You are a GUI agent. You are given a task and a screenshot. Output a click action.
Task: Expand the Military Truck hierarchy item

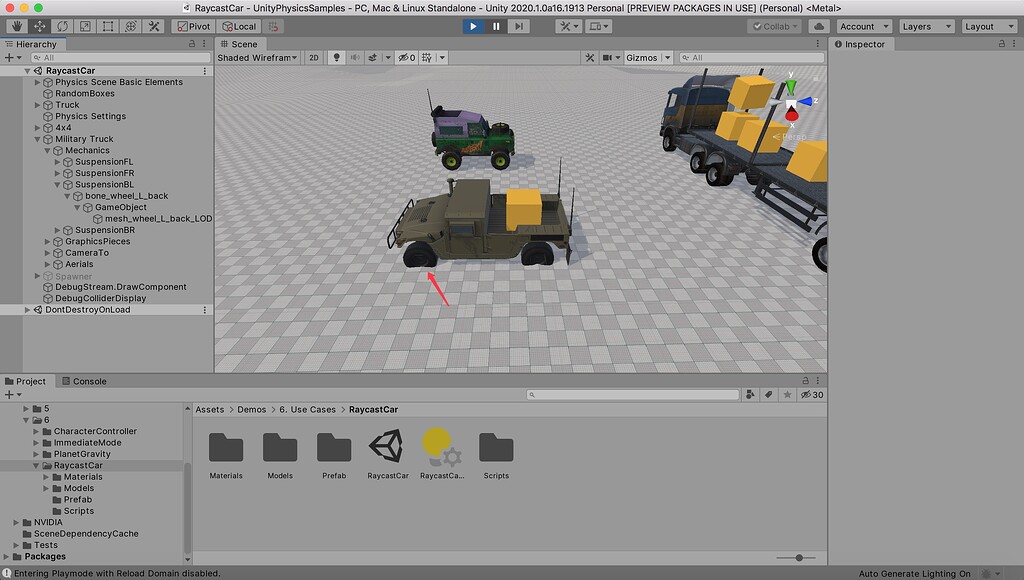coord(35,139)
